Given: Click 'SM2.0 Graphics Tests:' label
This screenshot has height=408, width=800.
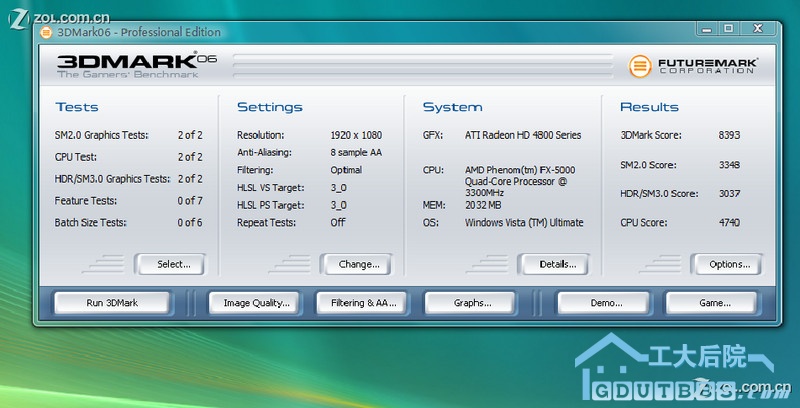Looking at the screenshot, I should pos(102,135).
